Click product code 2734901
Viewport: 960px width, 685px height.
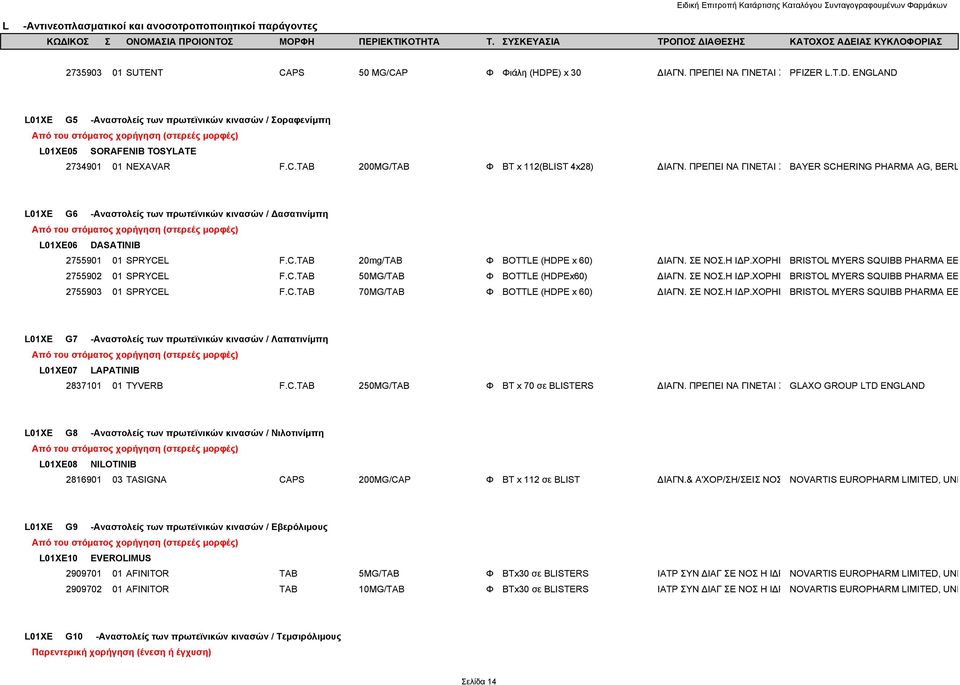click(84, 167)
